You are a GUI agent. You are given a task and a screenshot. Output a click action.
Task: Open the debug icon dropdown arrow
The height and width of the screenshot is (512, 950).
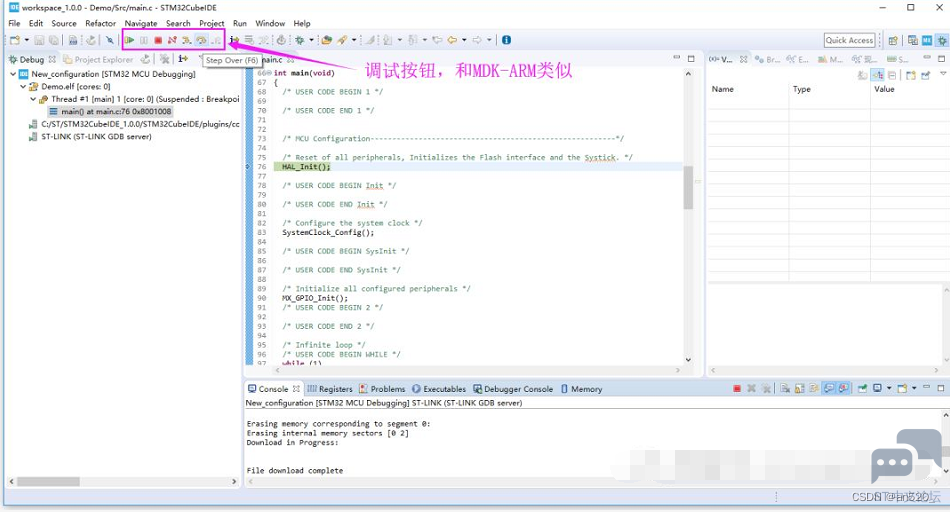coord(311,40)
